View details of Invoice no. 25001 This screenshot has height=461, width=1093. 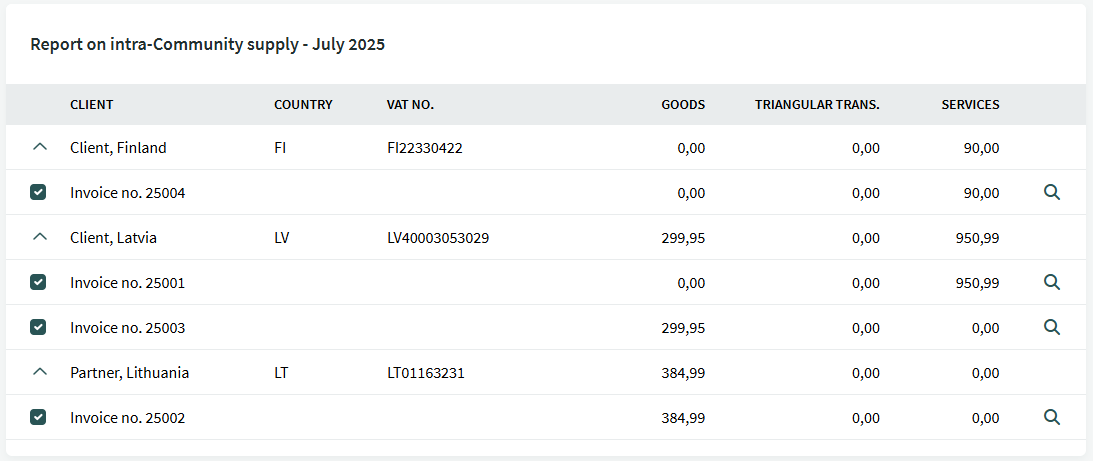[x=1051, y=282]
